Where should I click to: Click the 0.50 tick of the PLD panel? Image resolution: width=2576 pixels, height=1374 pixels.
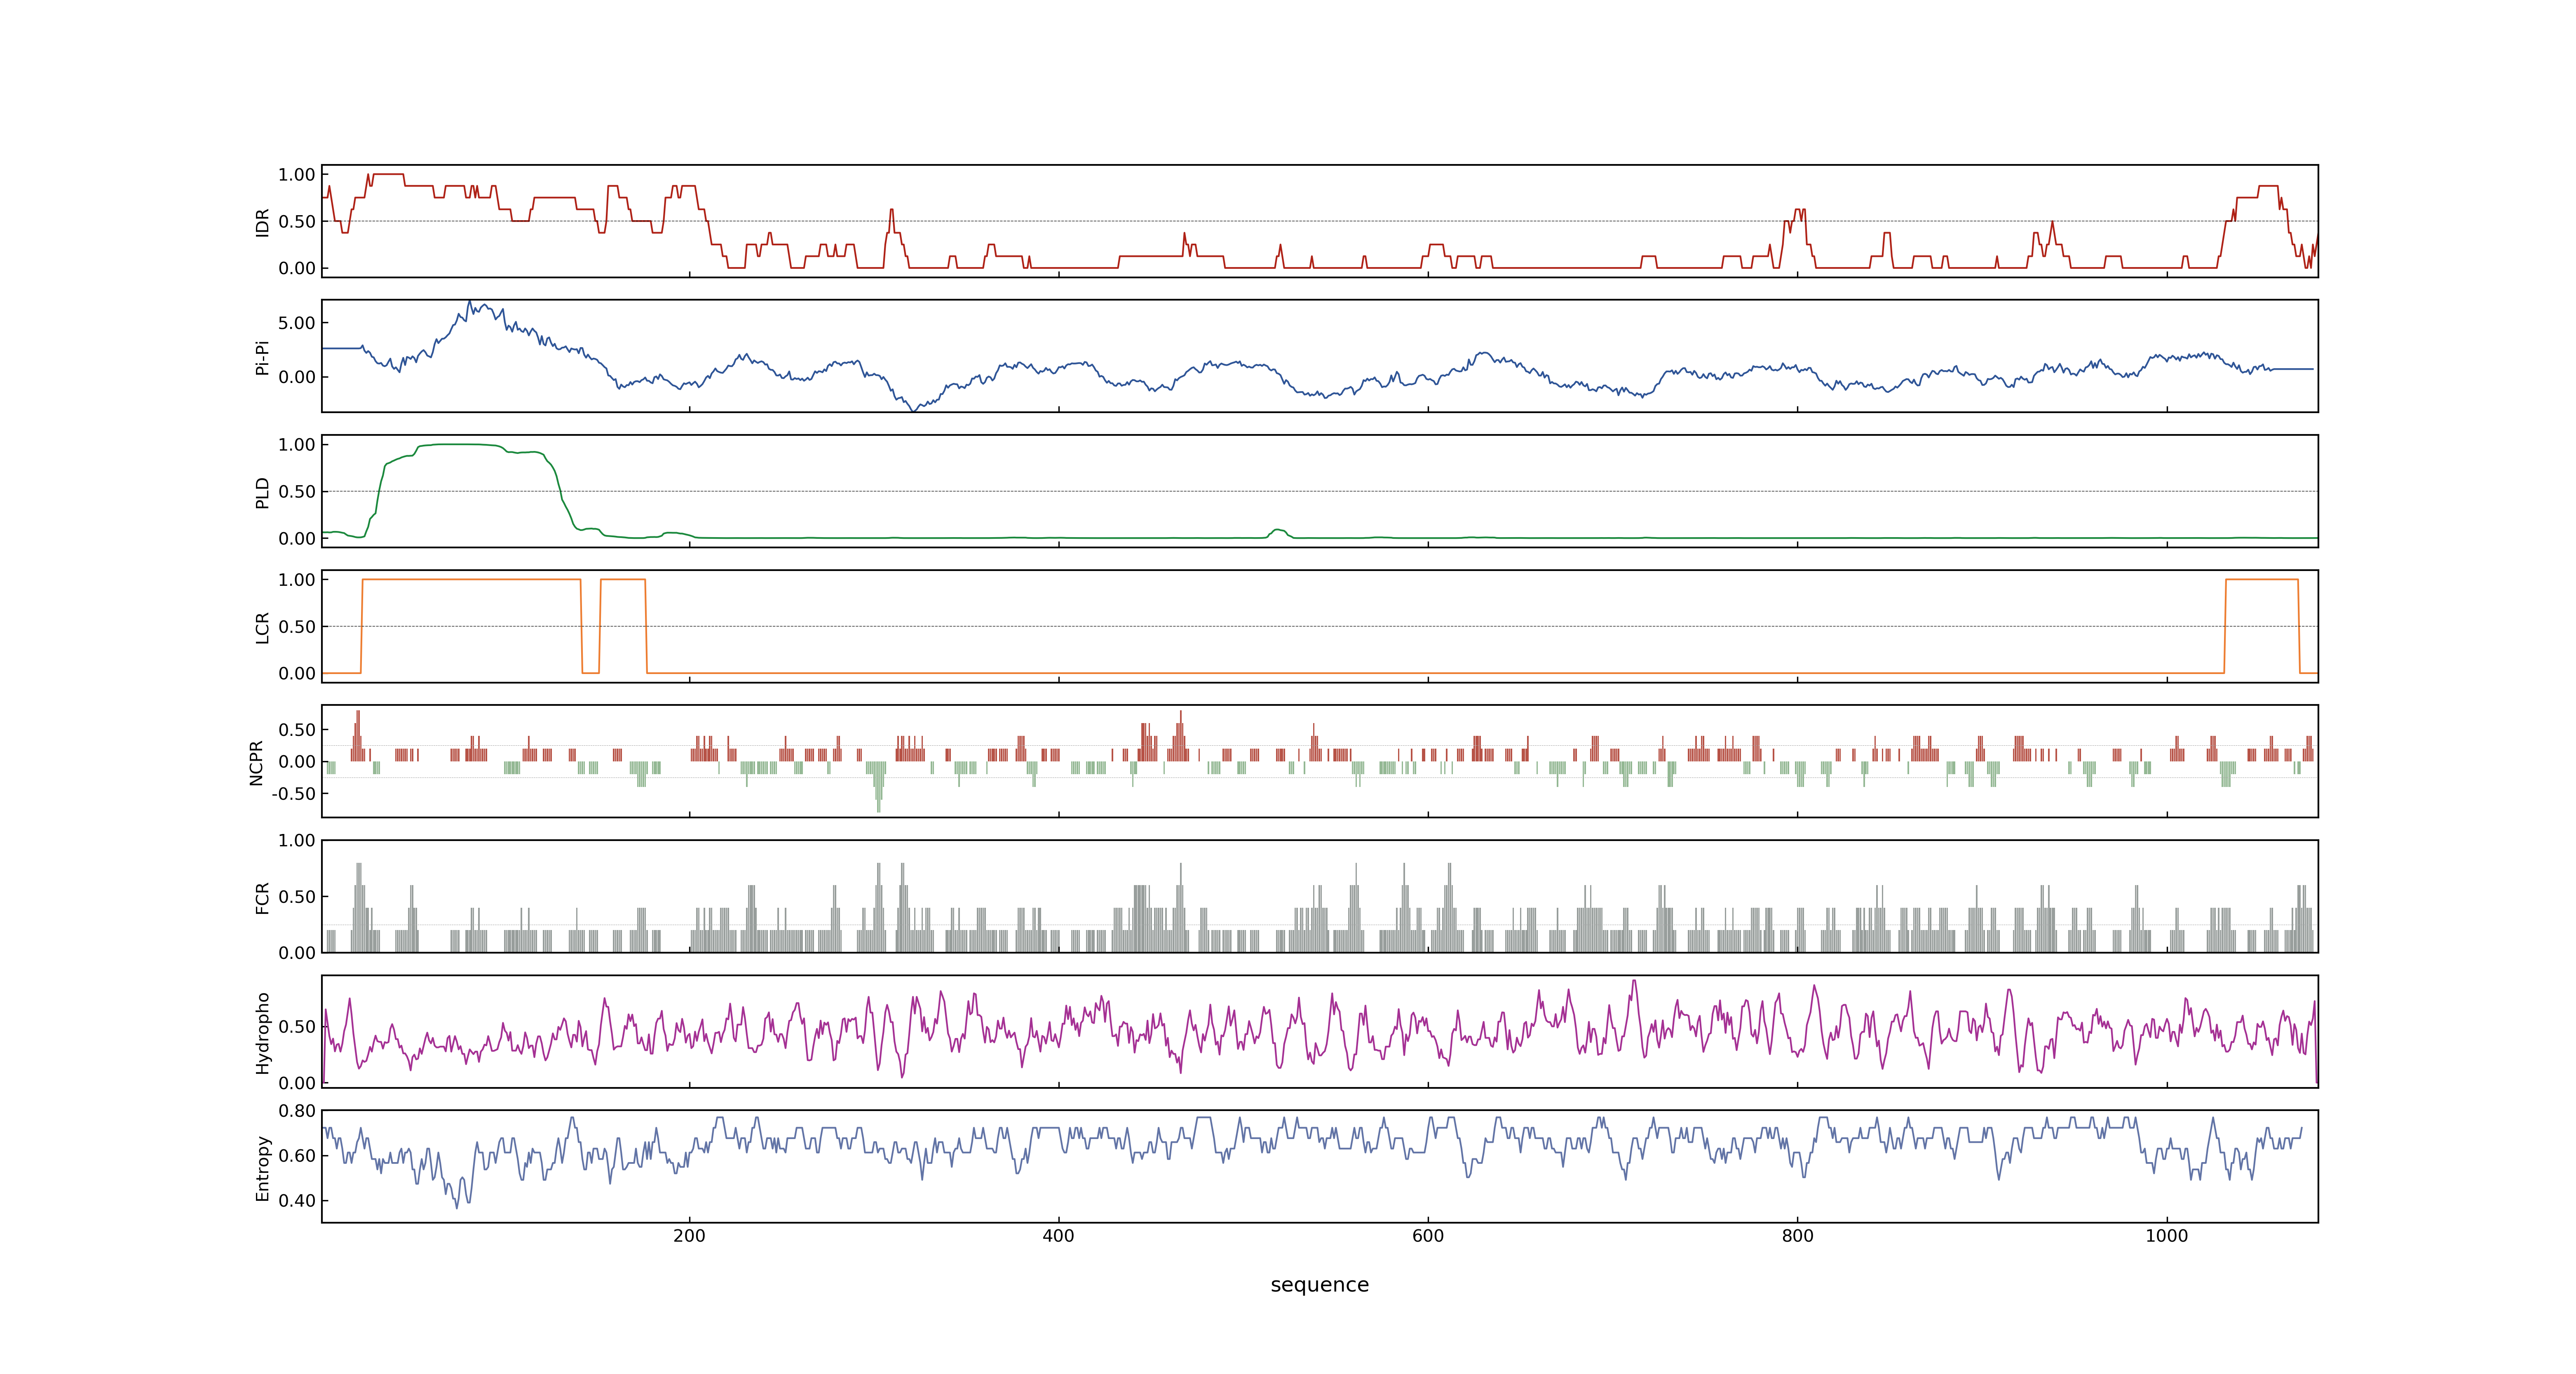(297, 491)
